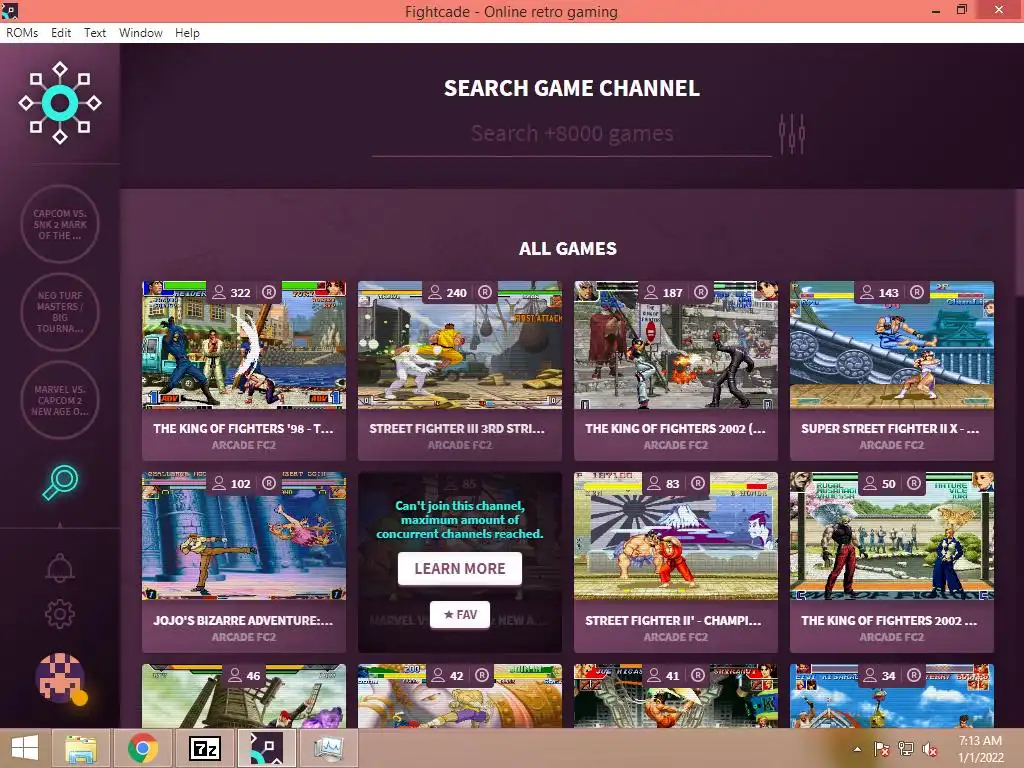Click R badge on King of Fighters 2002 card with 187 players
Image resolution: width=1024 pixels, height=768 pixels.
[701, 292]
